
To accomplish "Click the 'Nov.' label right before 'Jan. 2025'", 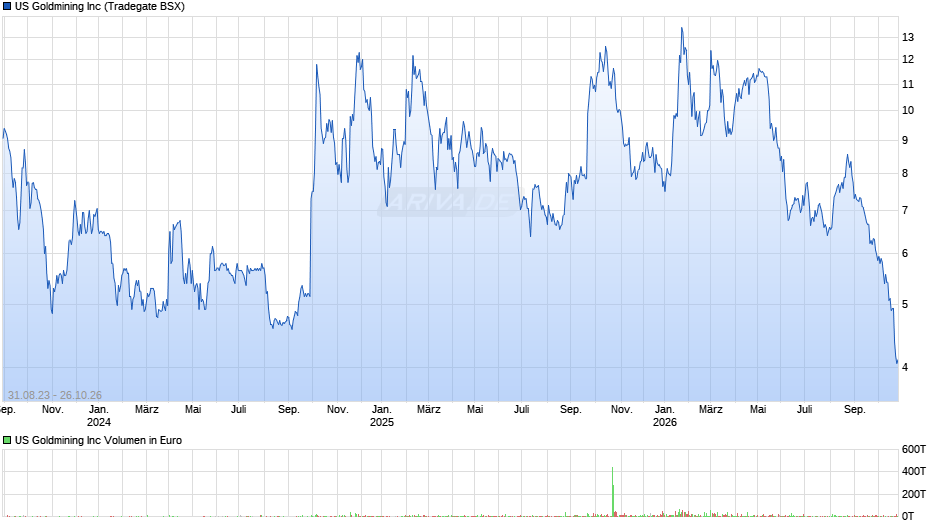I will coord(338,410).
